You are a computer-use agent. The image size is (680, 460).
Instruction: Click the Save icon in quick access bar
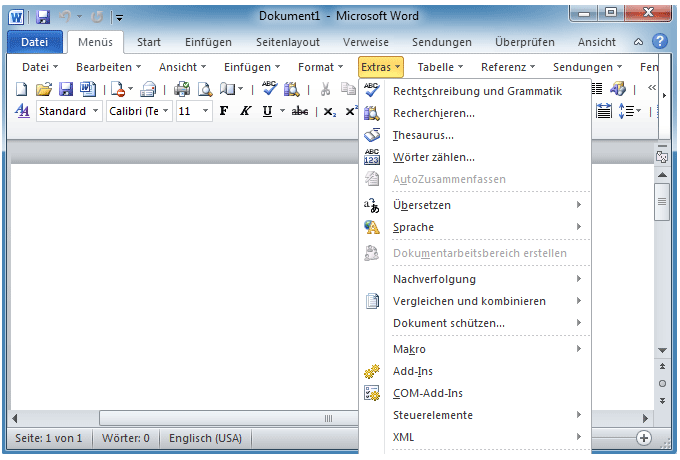[42, 17]
